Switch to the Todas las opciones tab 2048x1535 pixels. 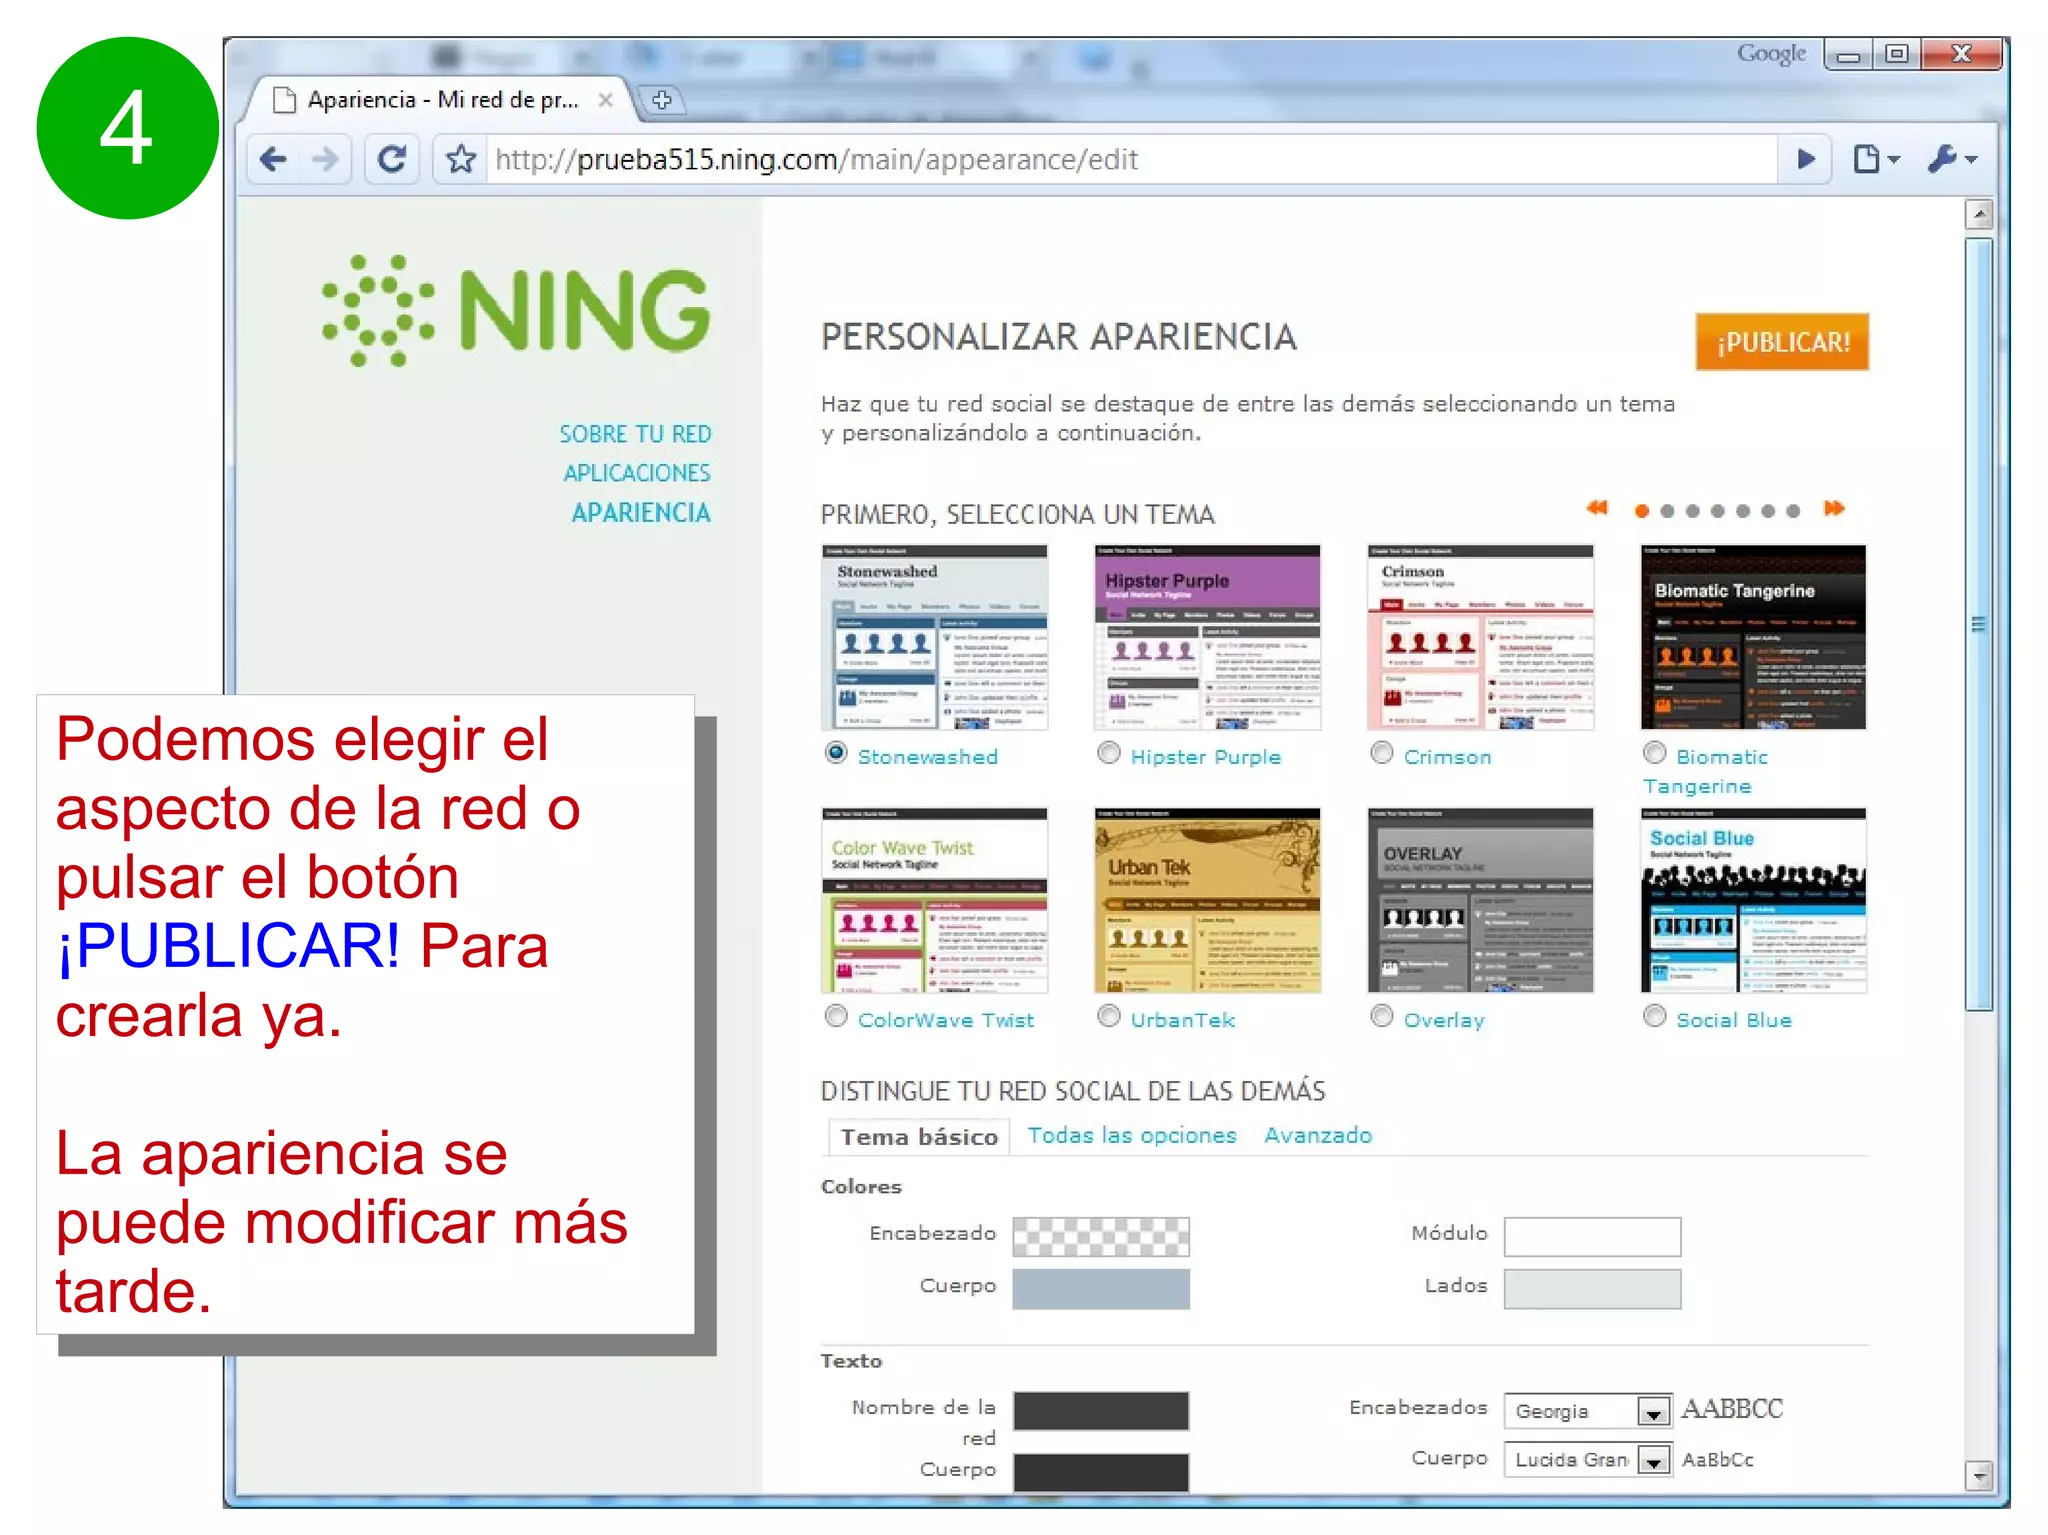click(1131, 1135)
